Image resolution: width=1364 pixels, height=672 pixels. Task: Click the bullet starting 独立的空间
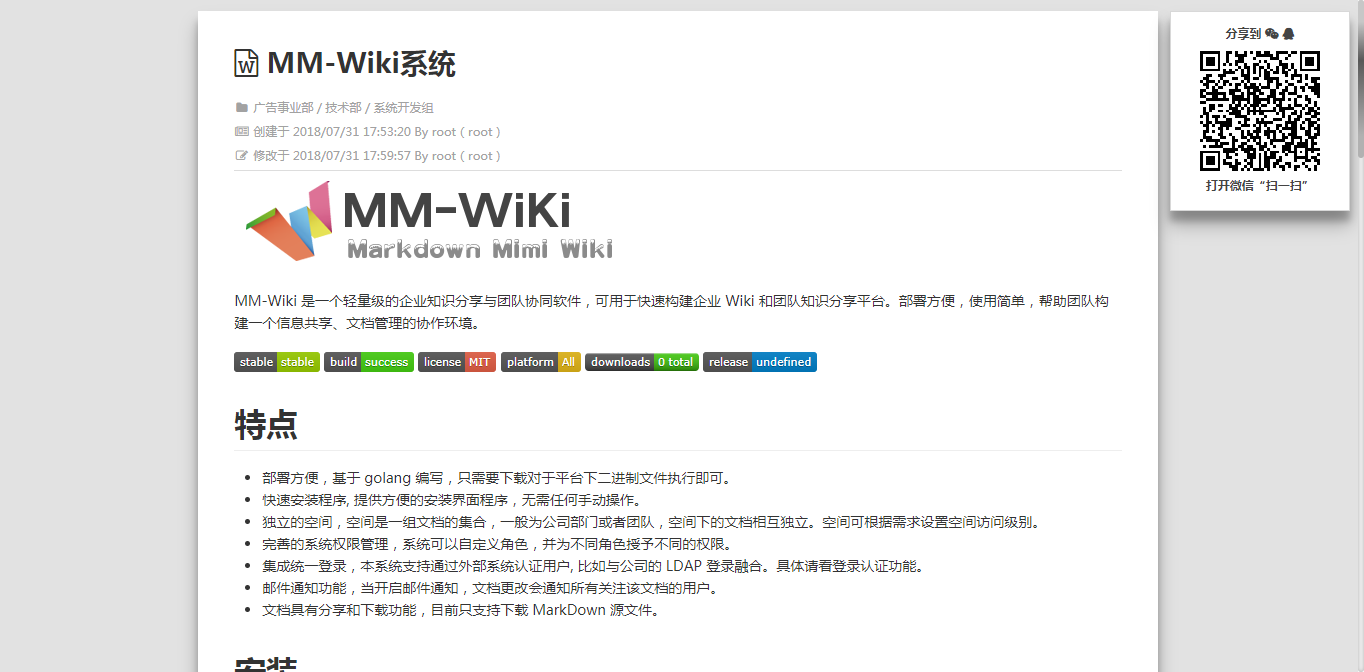coord(654,522)
